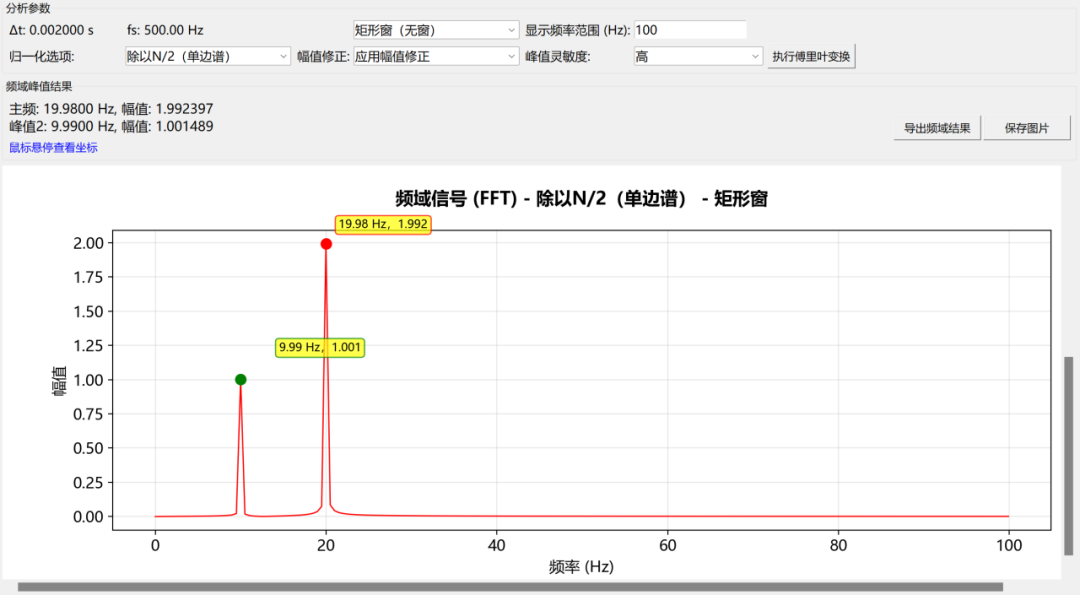Click the red peak marker at 19.98 Hz
Screen dimensions: 1080x595
[326, 244]
